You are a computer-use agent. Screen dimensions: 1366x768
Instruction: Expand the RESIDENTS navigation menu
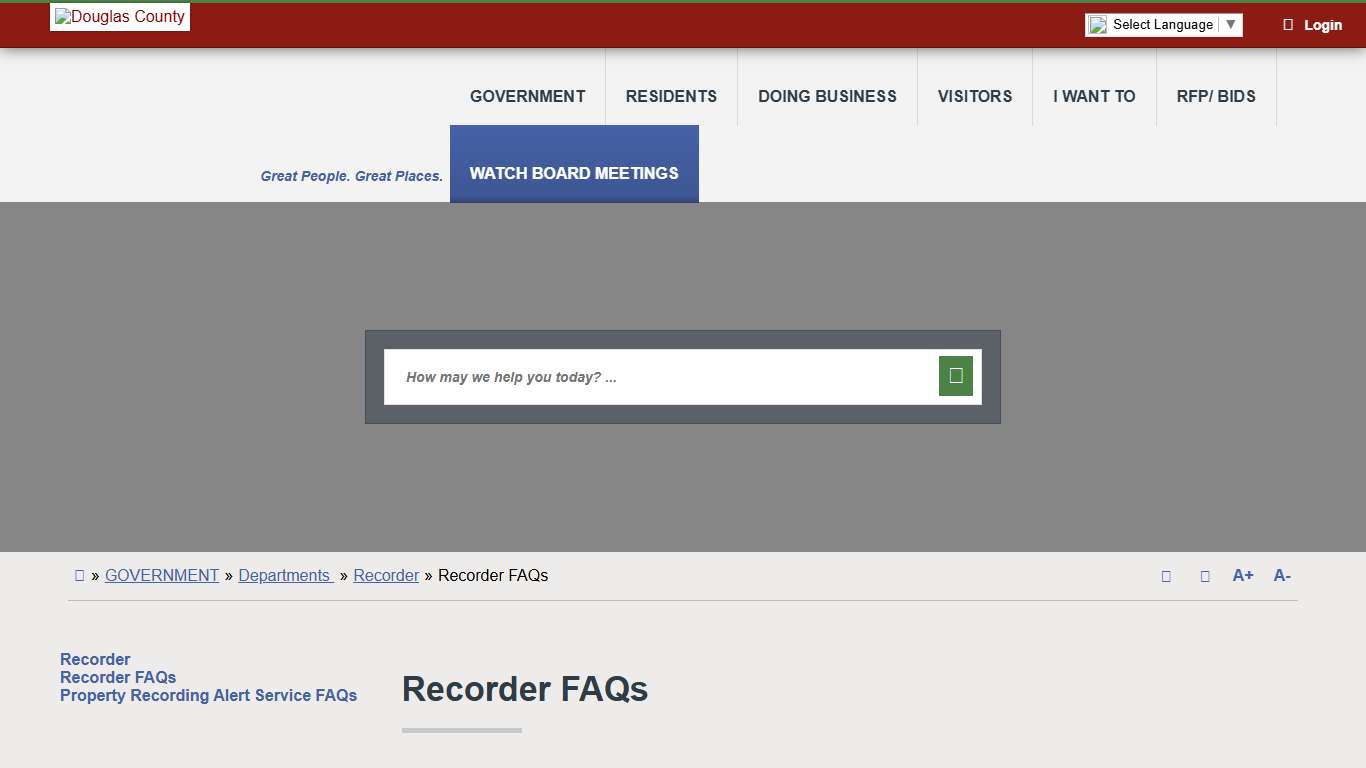point(671,96)
